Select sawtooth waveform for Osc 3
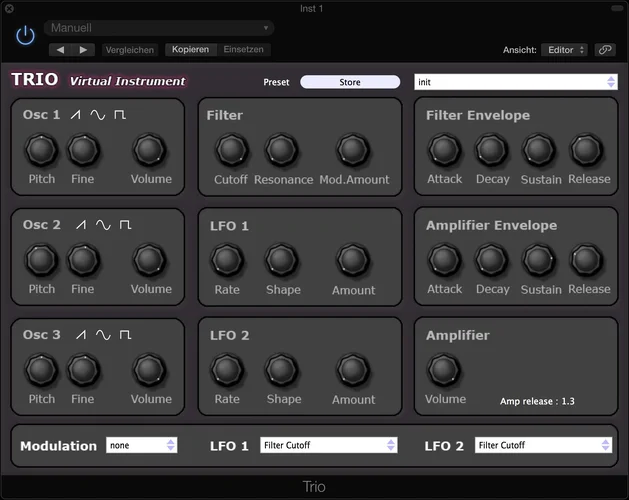This screenshot has width=629, height=500. click(81, 335)
